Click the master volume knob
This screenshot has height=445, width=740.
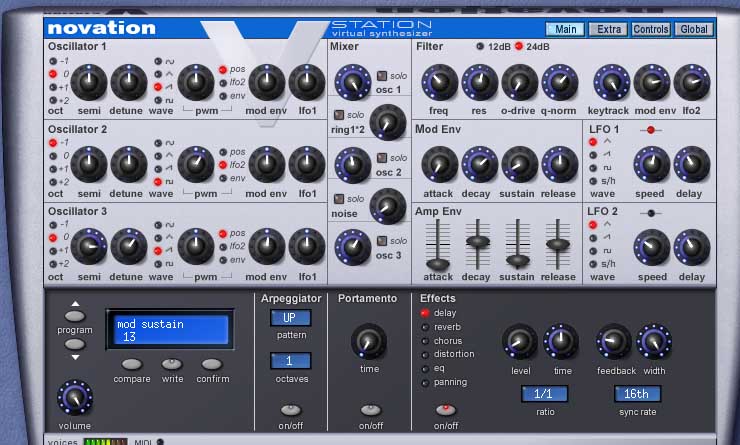coord(75,397)
